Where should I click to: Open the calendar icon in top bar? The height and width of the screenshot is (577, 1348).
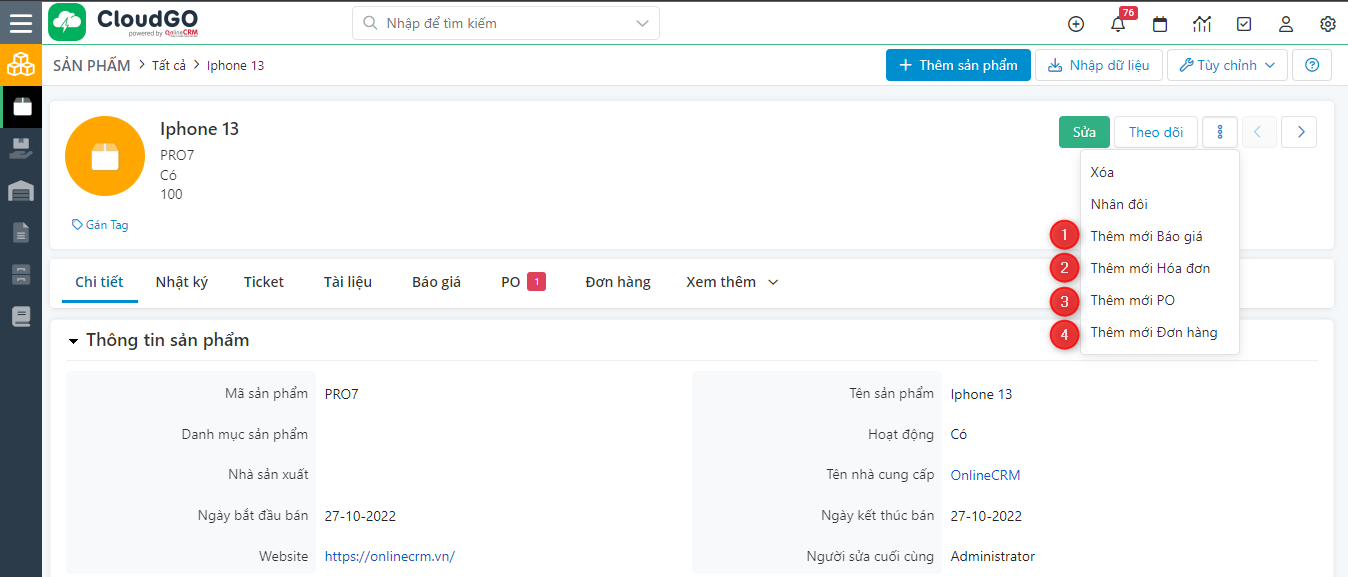(1160, 23)
